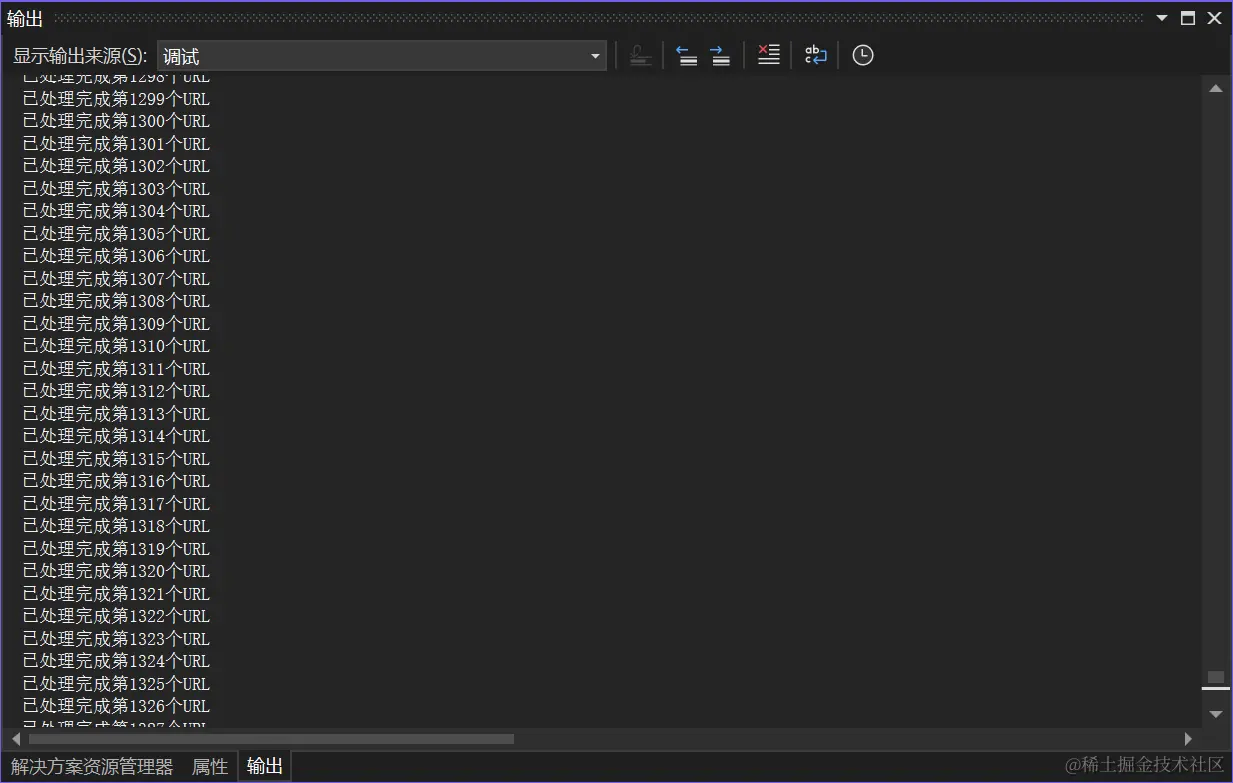Click the line 已处理完成第1322个URL

(116, 616)
